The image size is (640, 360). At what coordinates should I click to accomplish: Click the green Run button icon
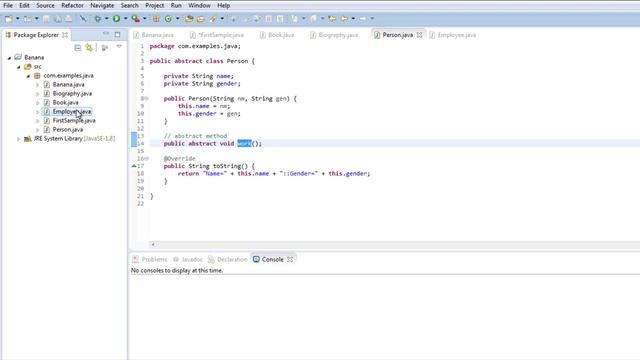pyautogui.click(x=116, y=18)
